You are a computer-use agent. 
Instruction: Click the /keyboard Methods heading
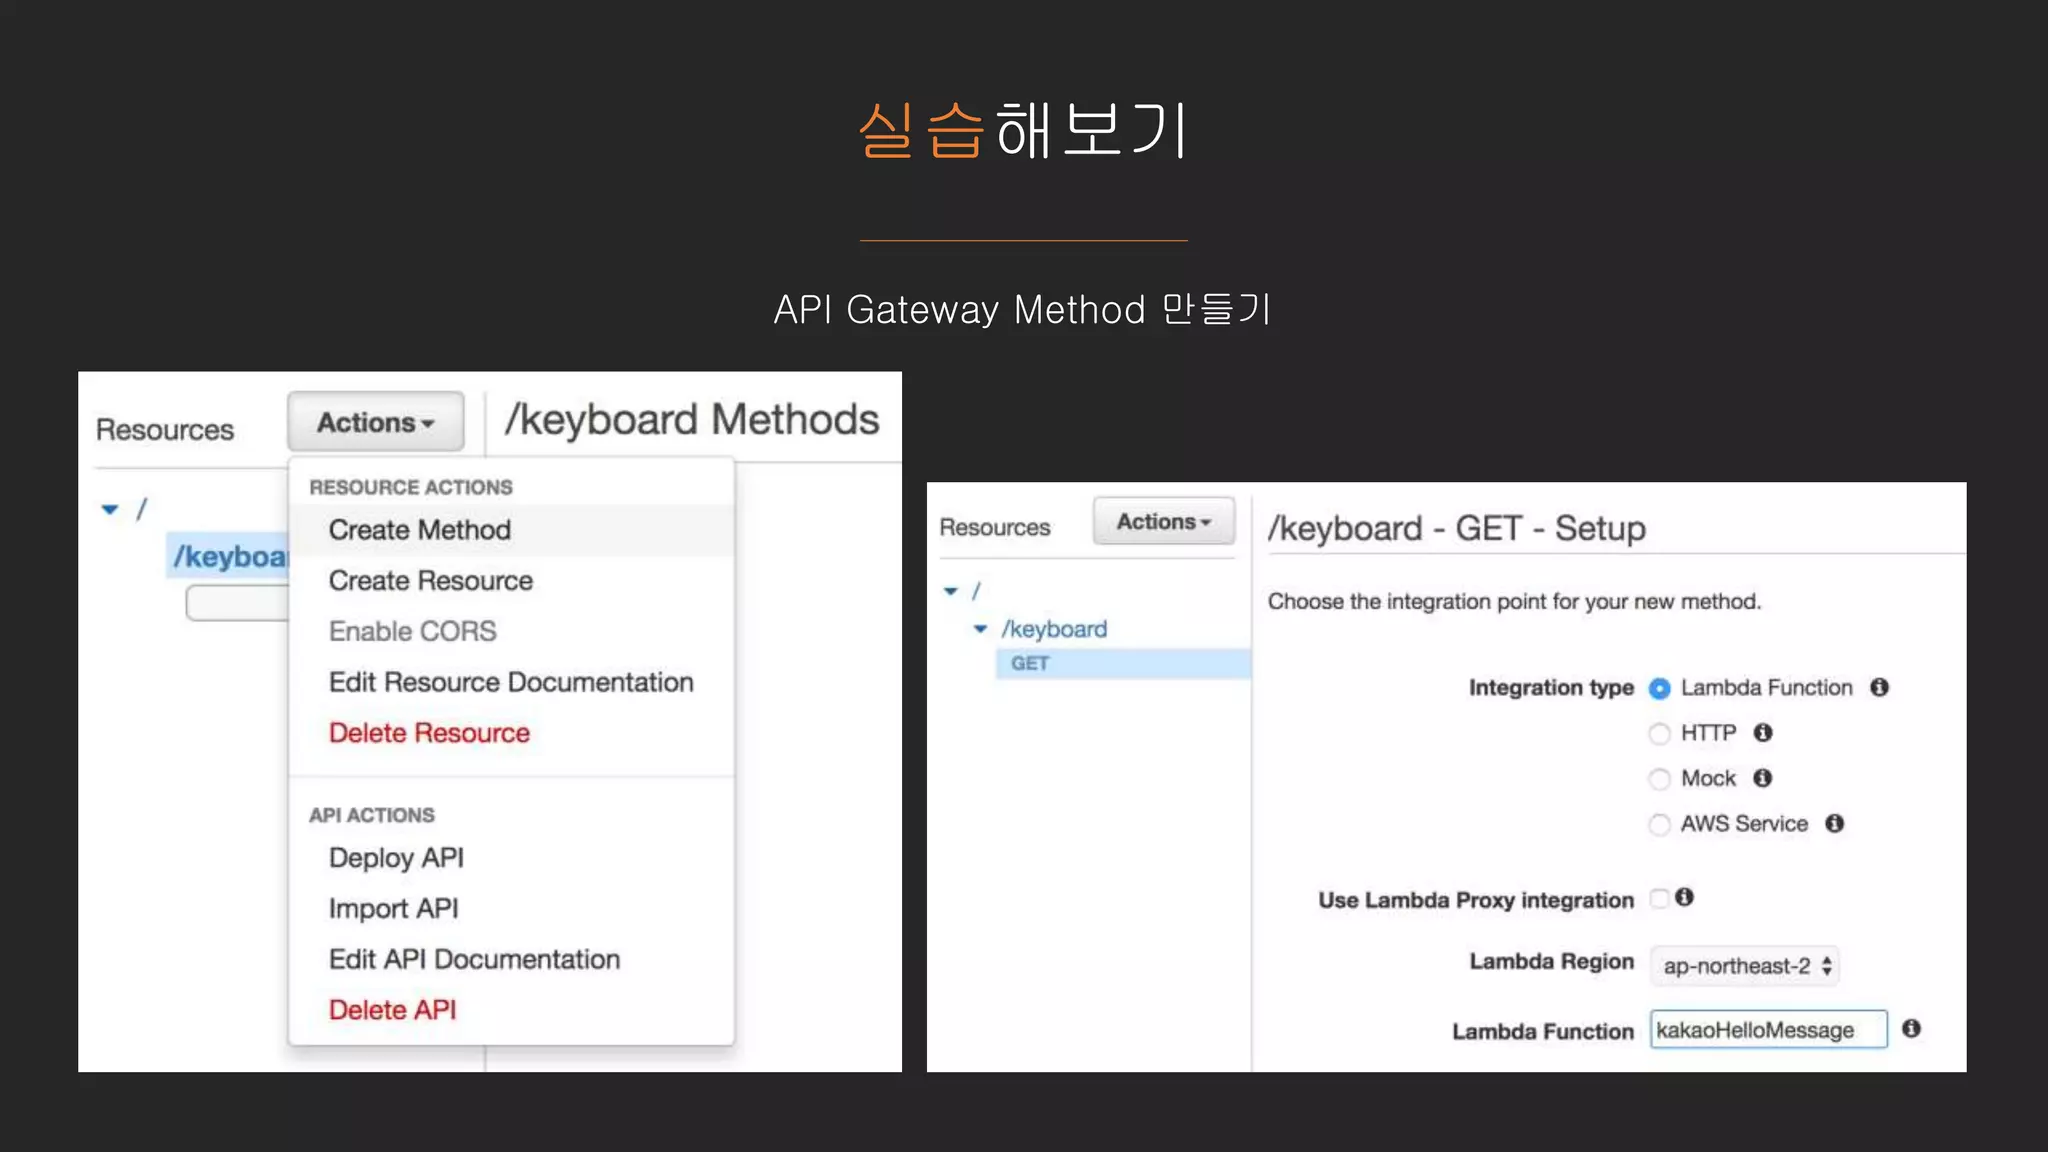[x=692, y=419]
